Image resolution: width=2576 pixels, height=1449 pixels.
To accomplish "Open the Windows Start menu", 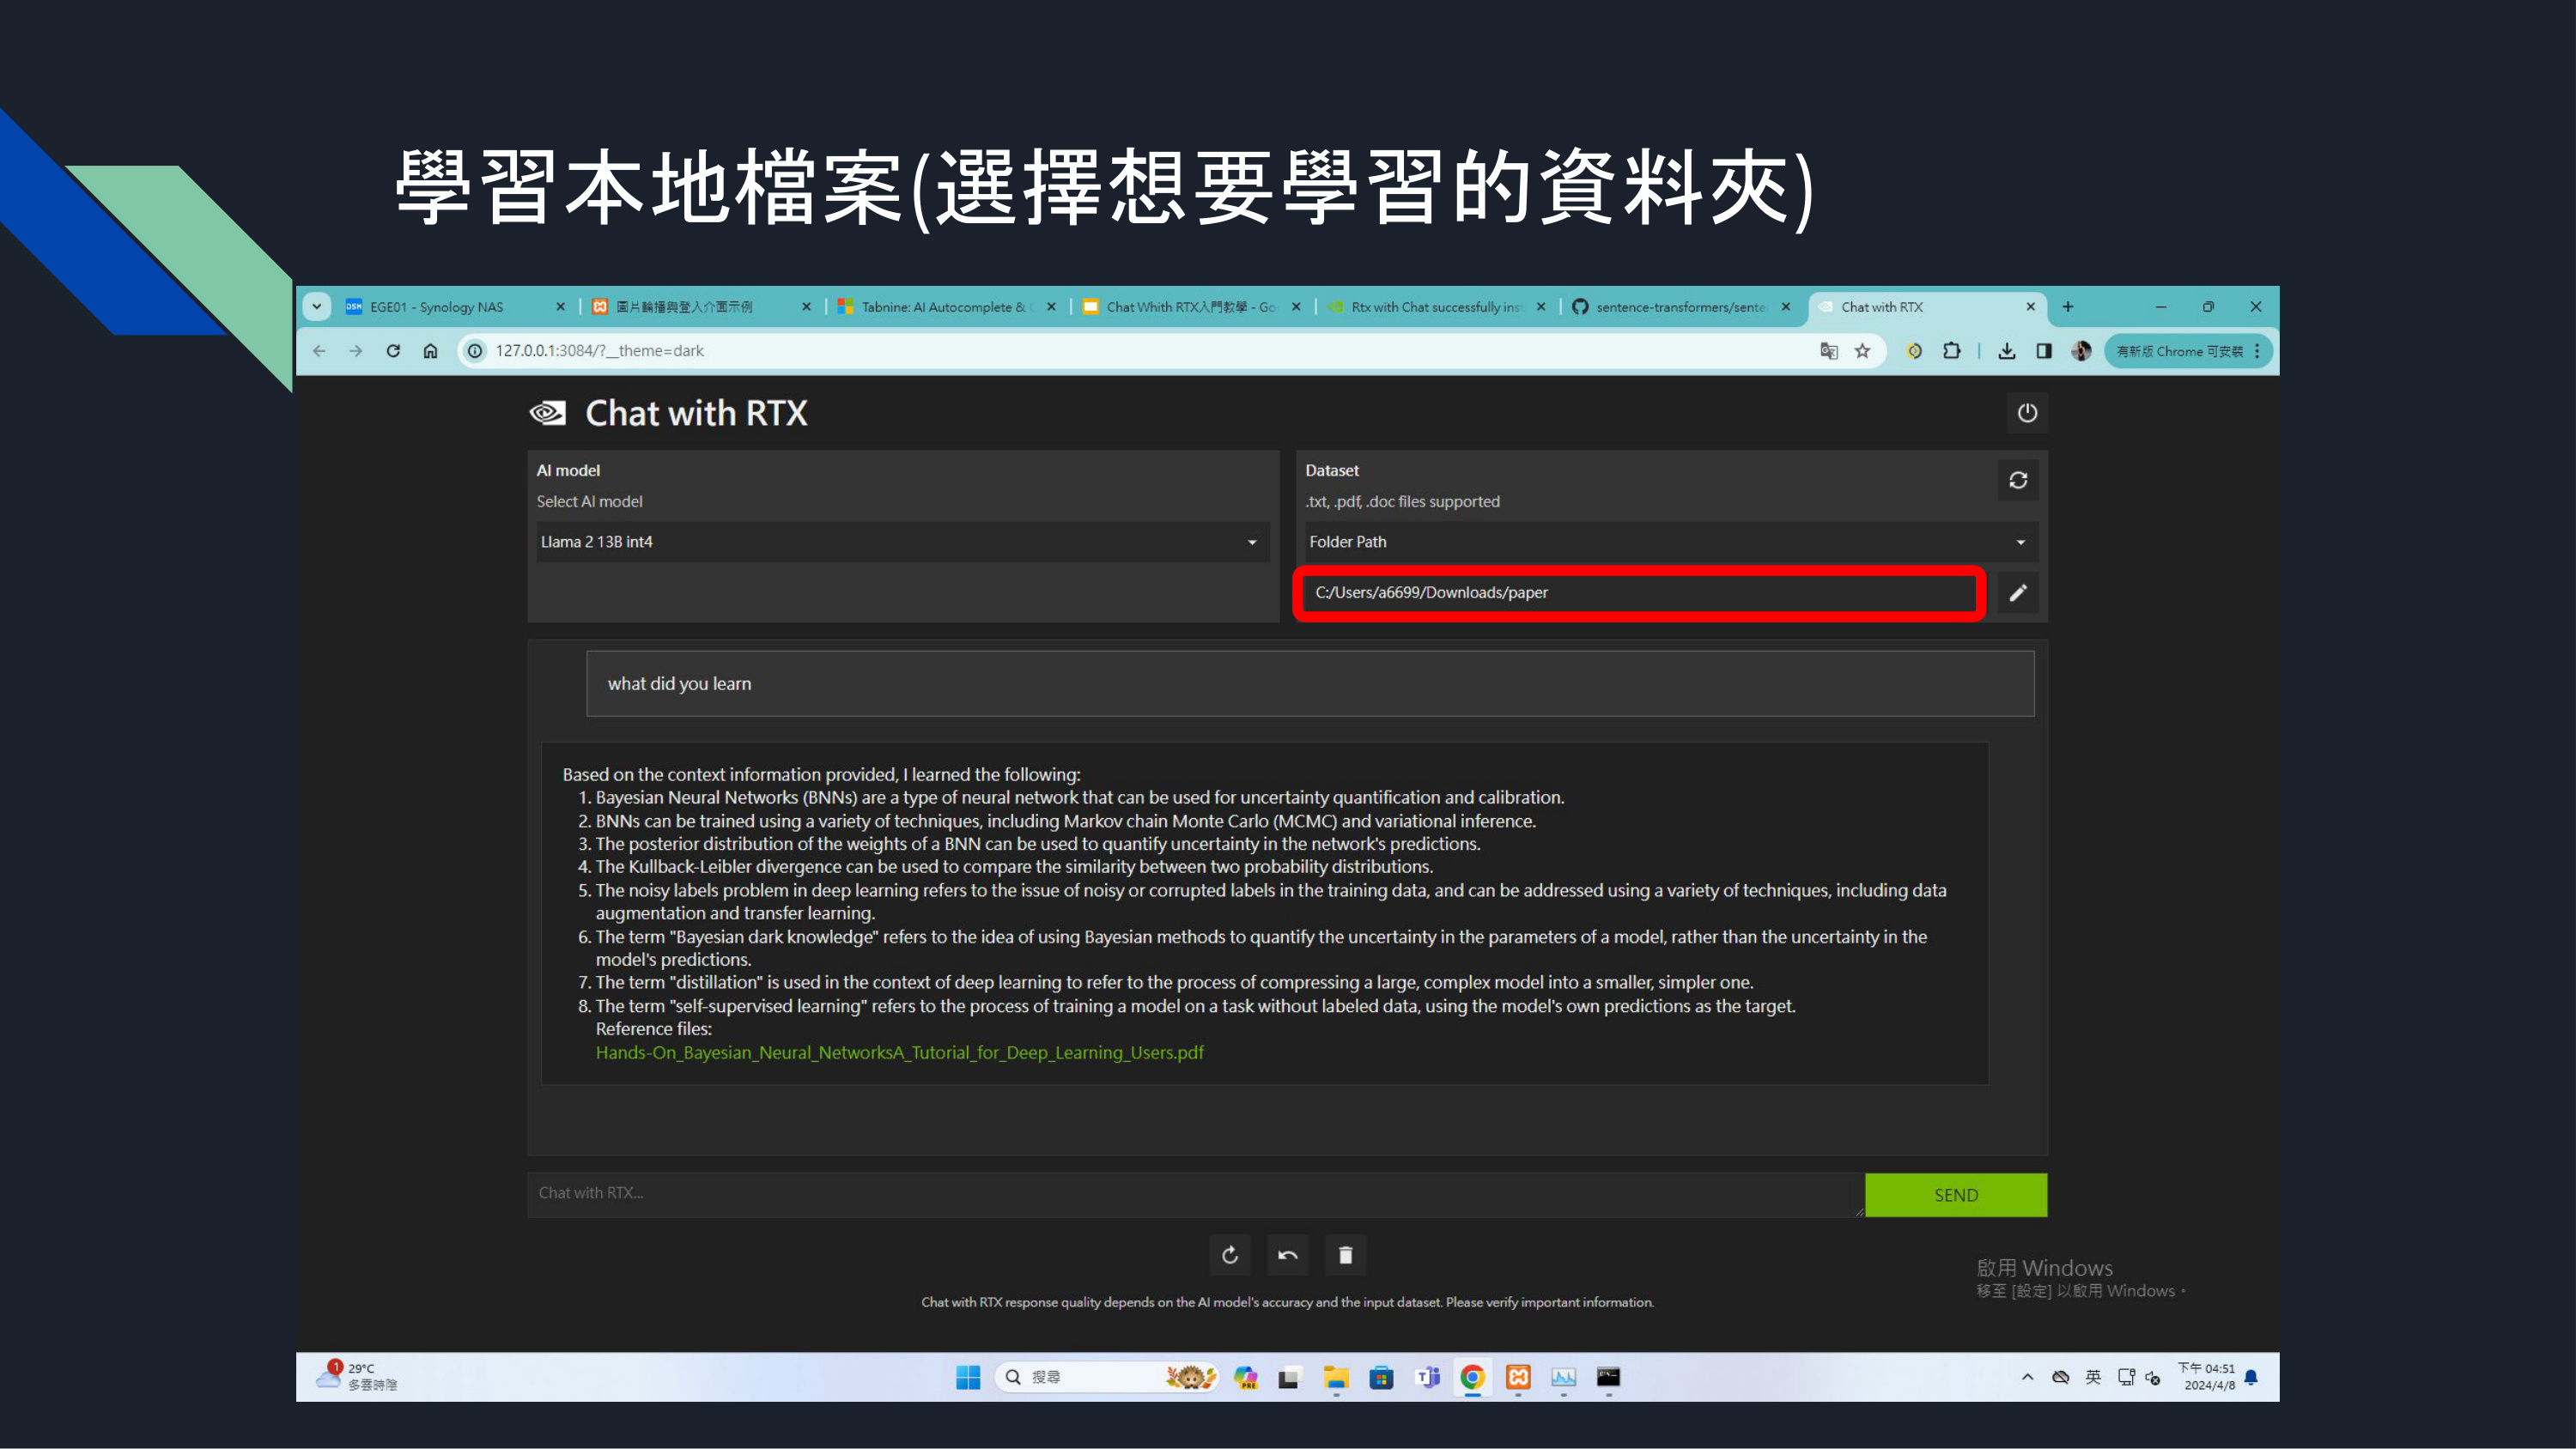I will [968, 1378].
